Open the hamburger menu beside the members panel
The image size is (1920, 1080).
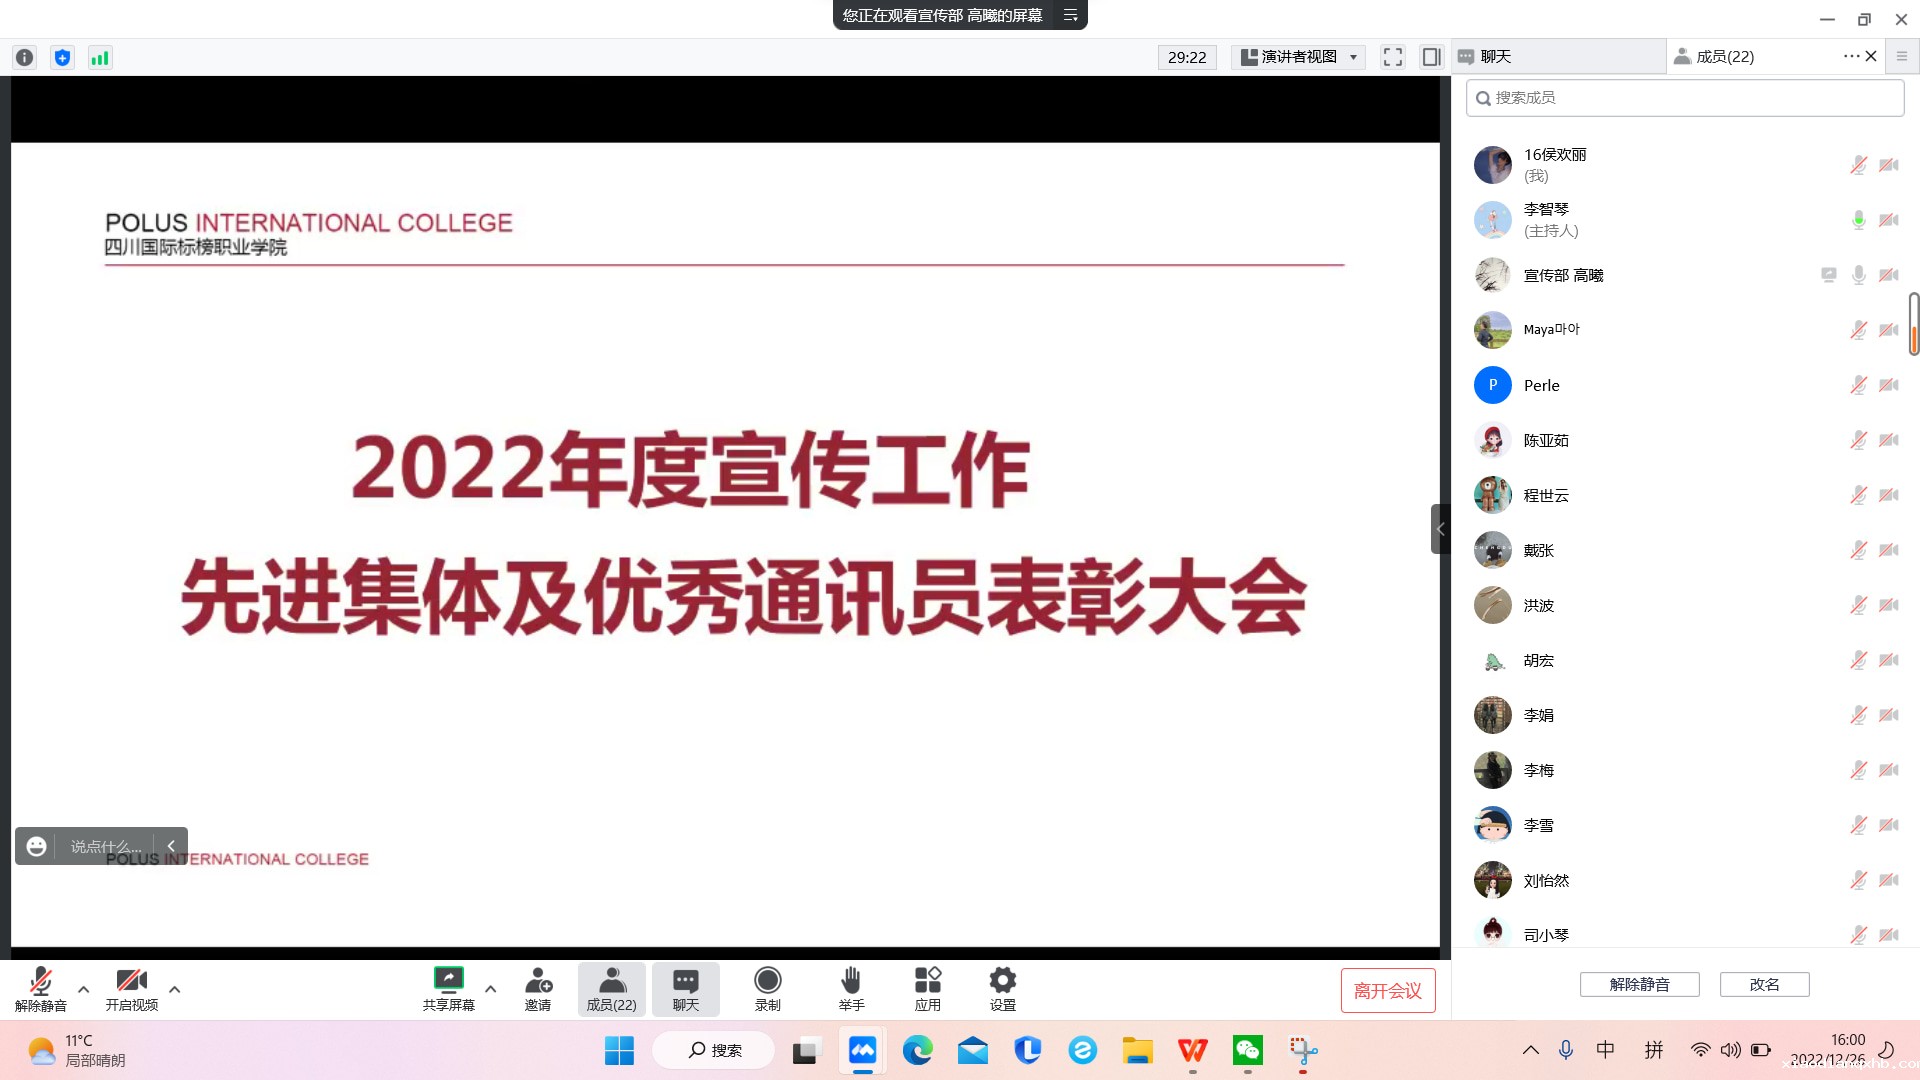(1902, 56)
